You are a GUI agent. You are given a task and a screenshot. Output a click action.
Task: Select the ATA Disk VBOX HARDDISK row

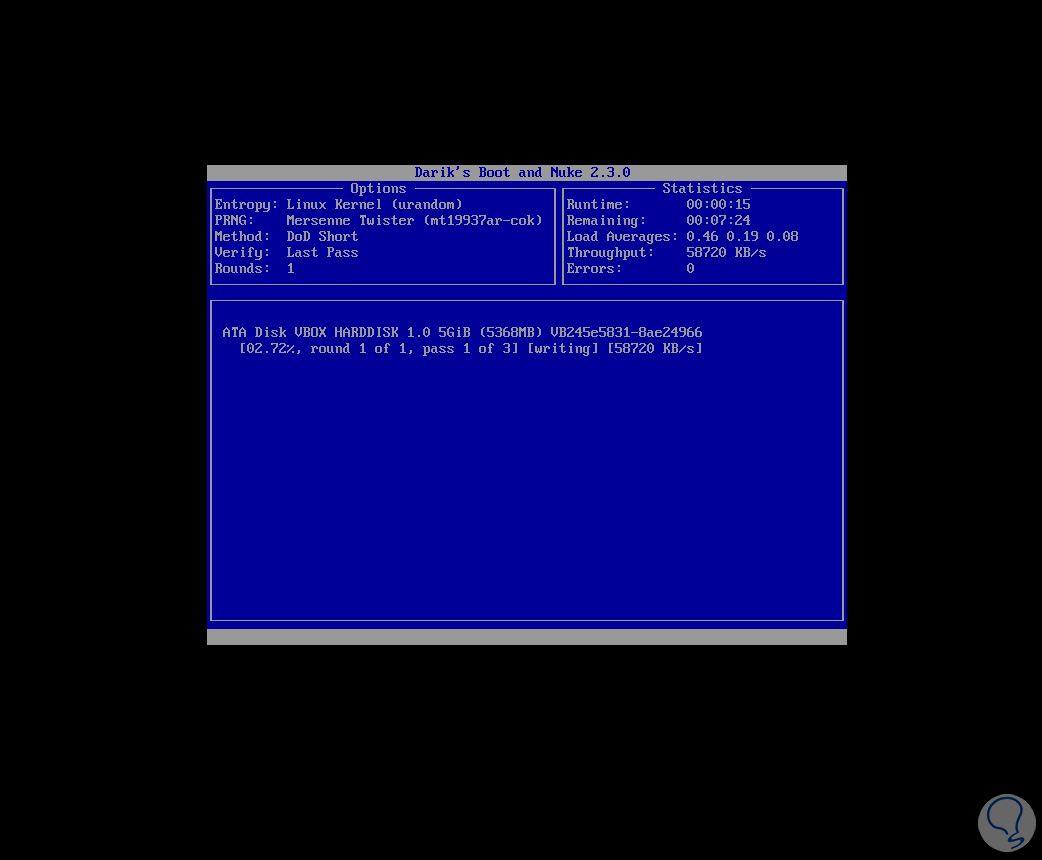(x=462, y=332)
